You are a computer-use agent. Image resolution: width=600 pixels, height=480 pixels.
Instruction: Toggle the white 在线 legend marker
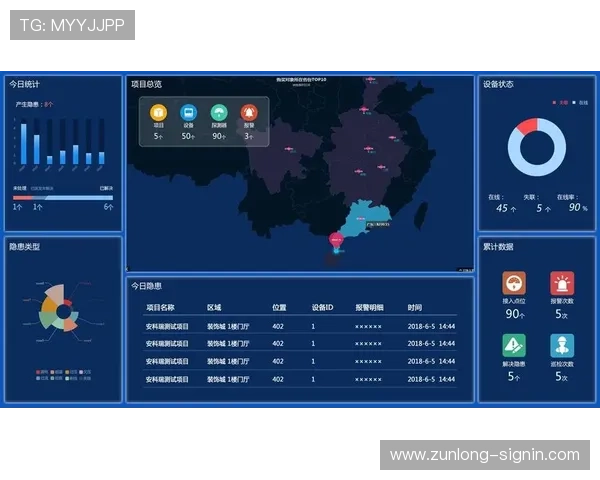(x=574, y=102)
